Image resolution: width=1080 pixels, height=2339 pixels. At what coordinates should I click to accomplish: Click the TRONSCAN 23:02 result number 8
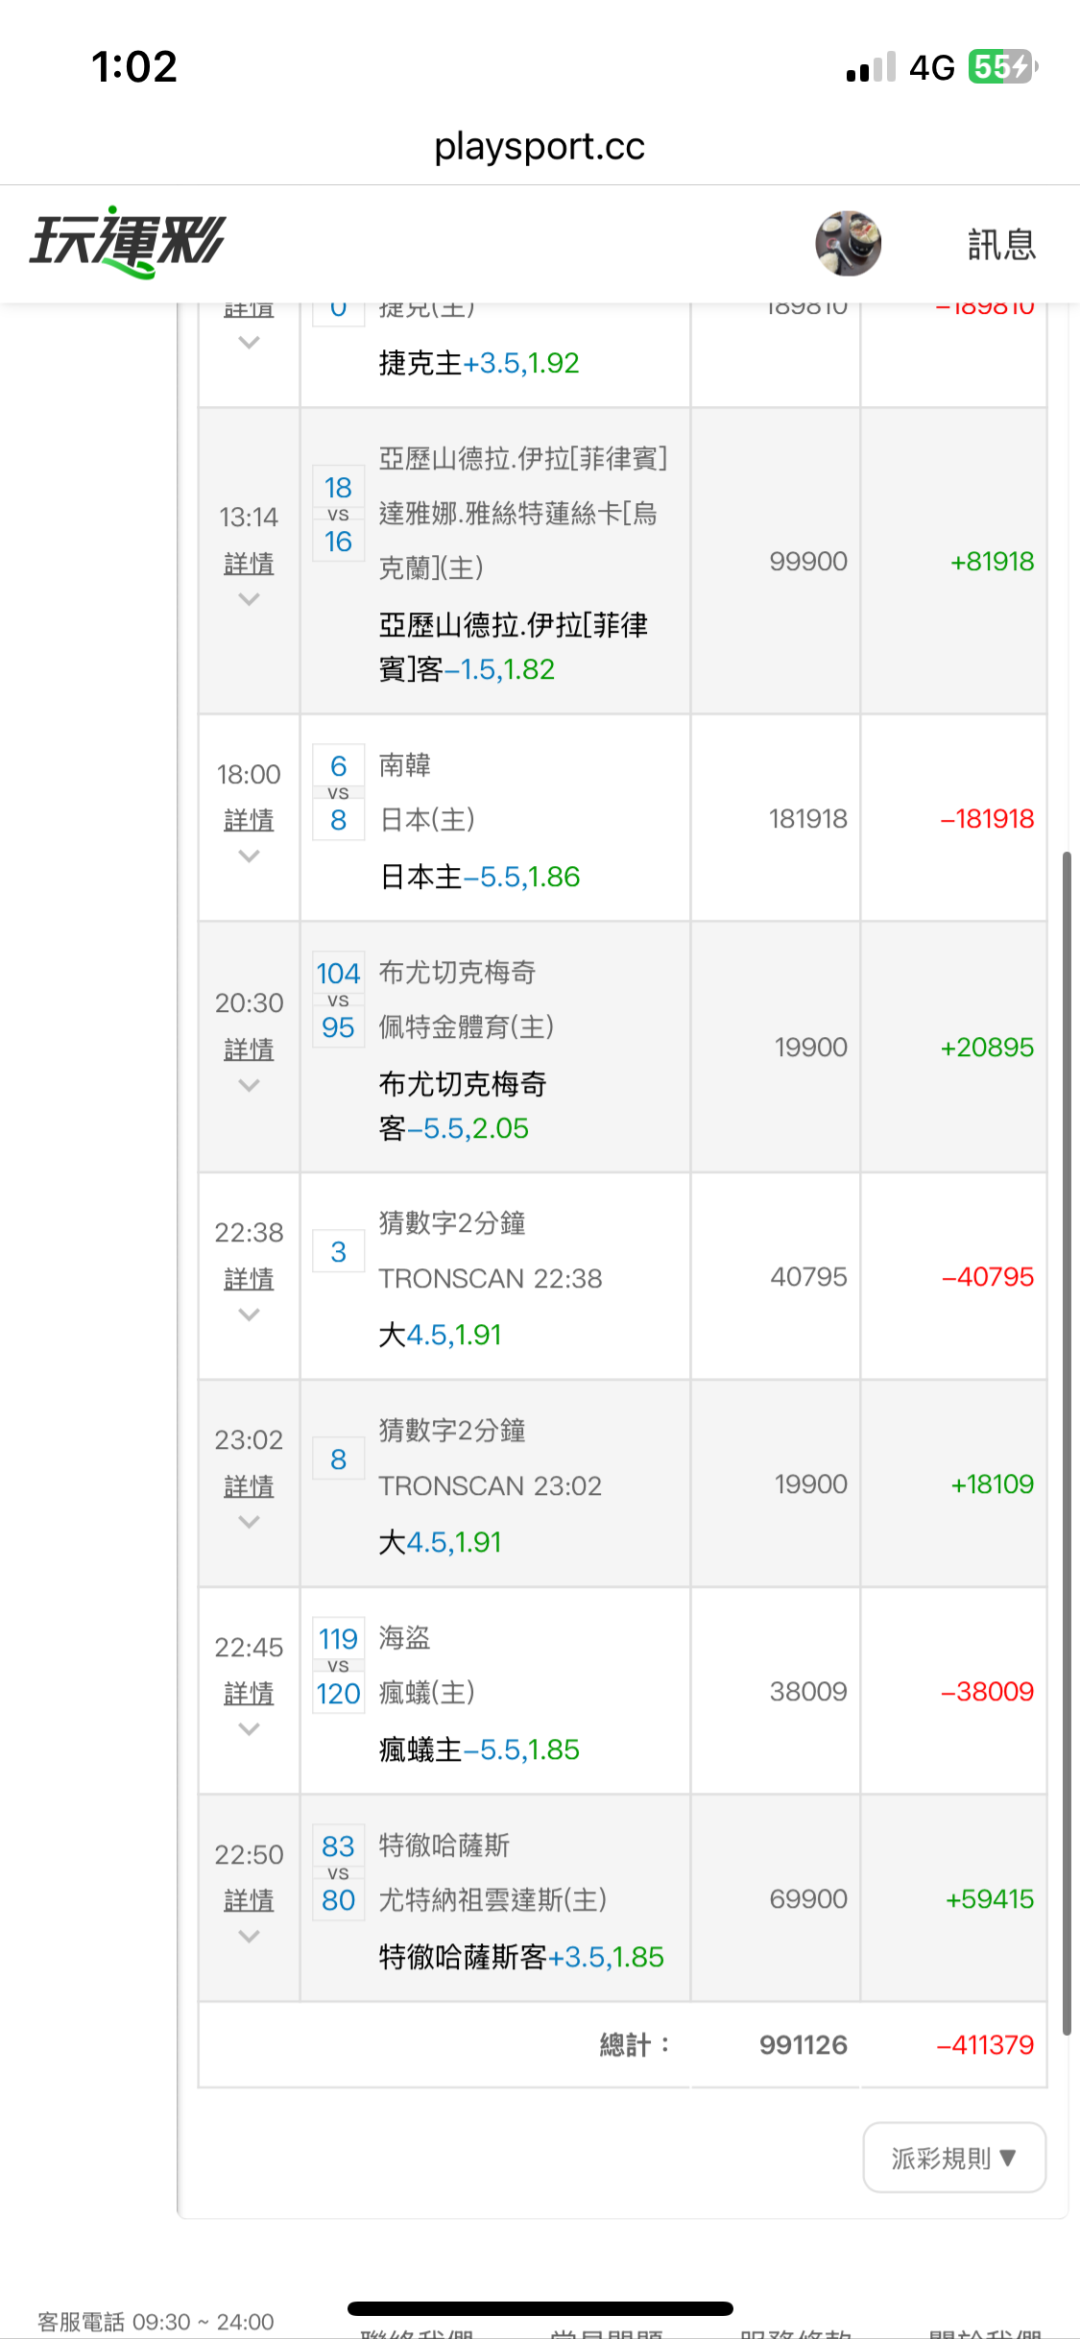[338, 1459]
